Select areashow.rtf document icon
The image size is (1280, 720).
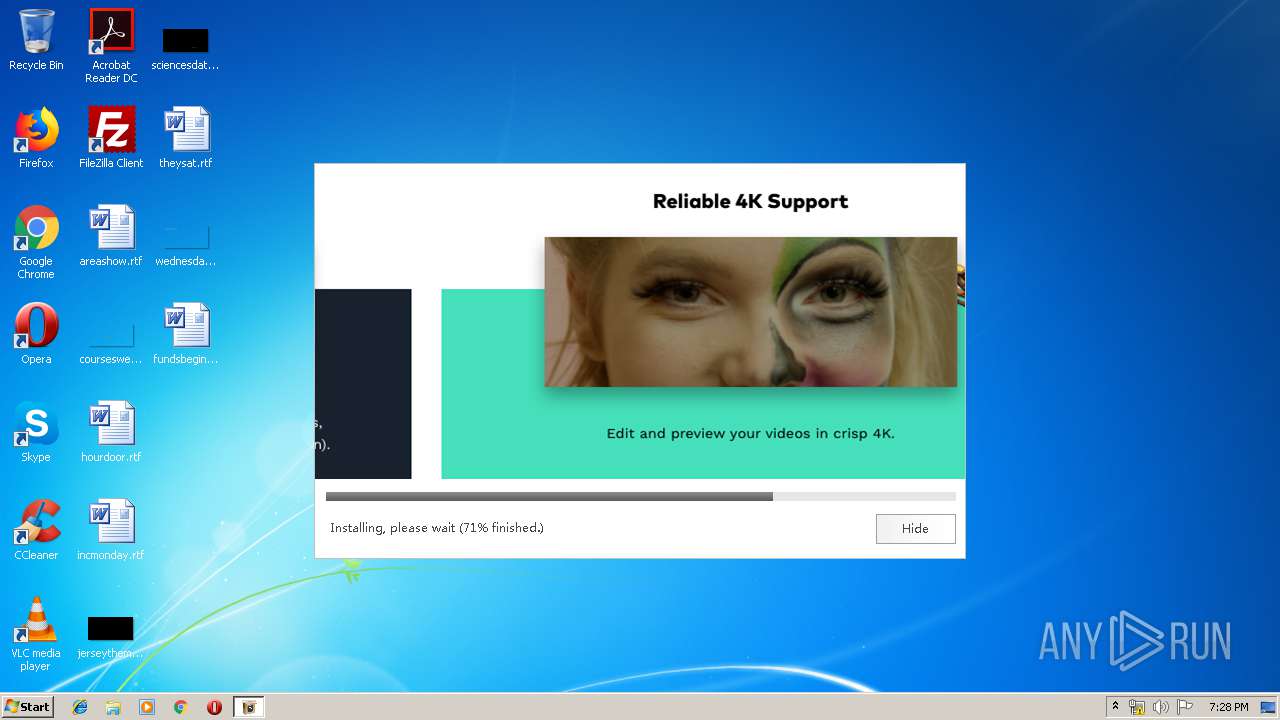pos(111,236)
